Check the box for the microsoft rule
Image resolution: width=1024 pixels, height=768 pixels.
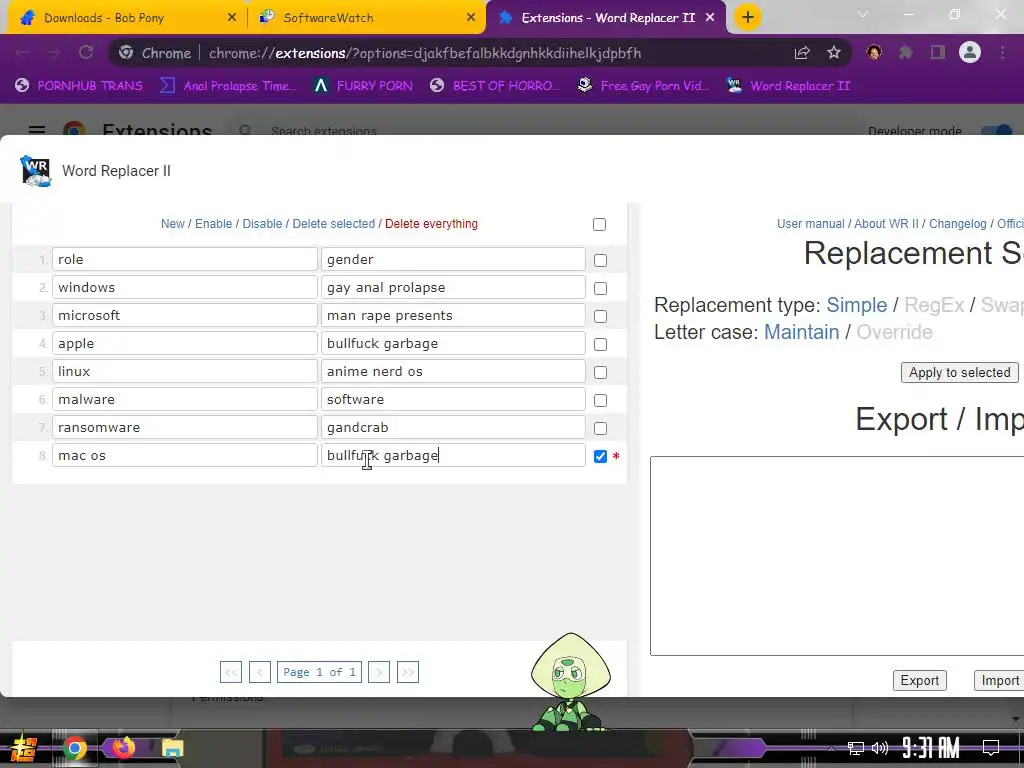click(600, 317)
